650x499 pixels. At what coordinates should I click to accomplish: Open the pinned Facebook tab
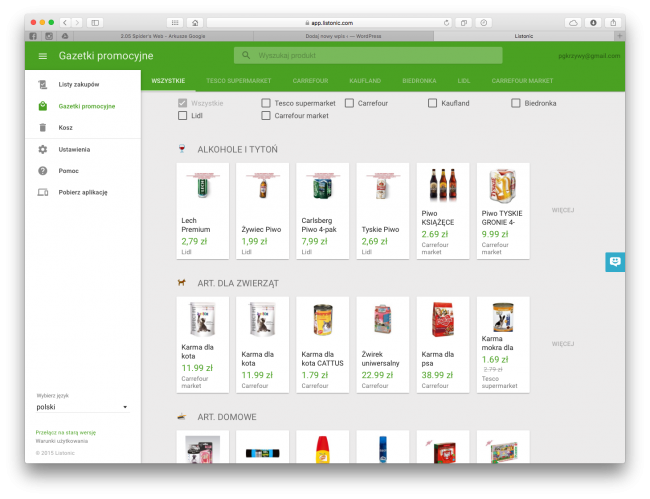point(33,36)
